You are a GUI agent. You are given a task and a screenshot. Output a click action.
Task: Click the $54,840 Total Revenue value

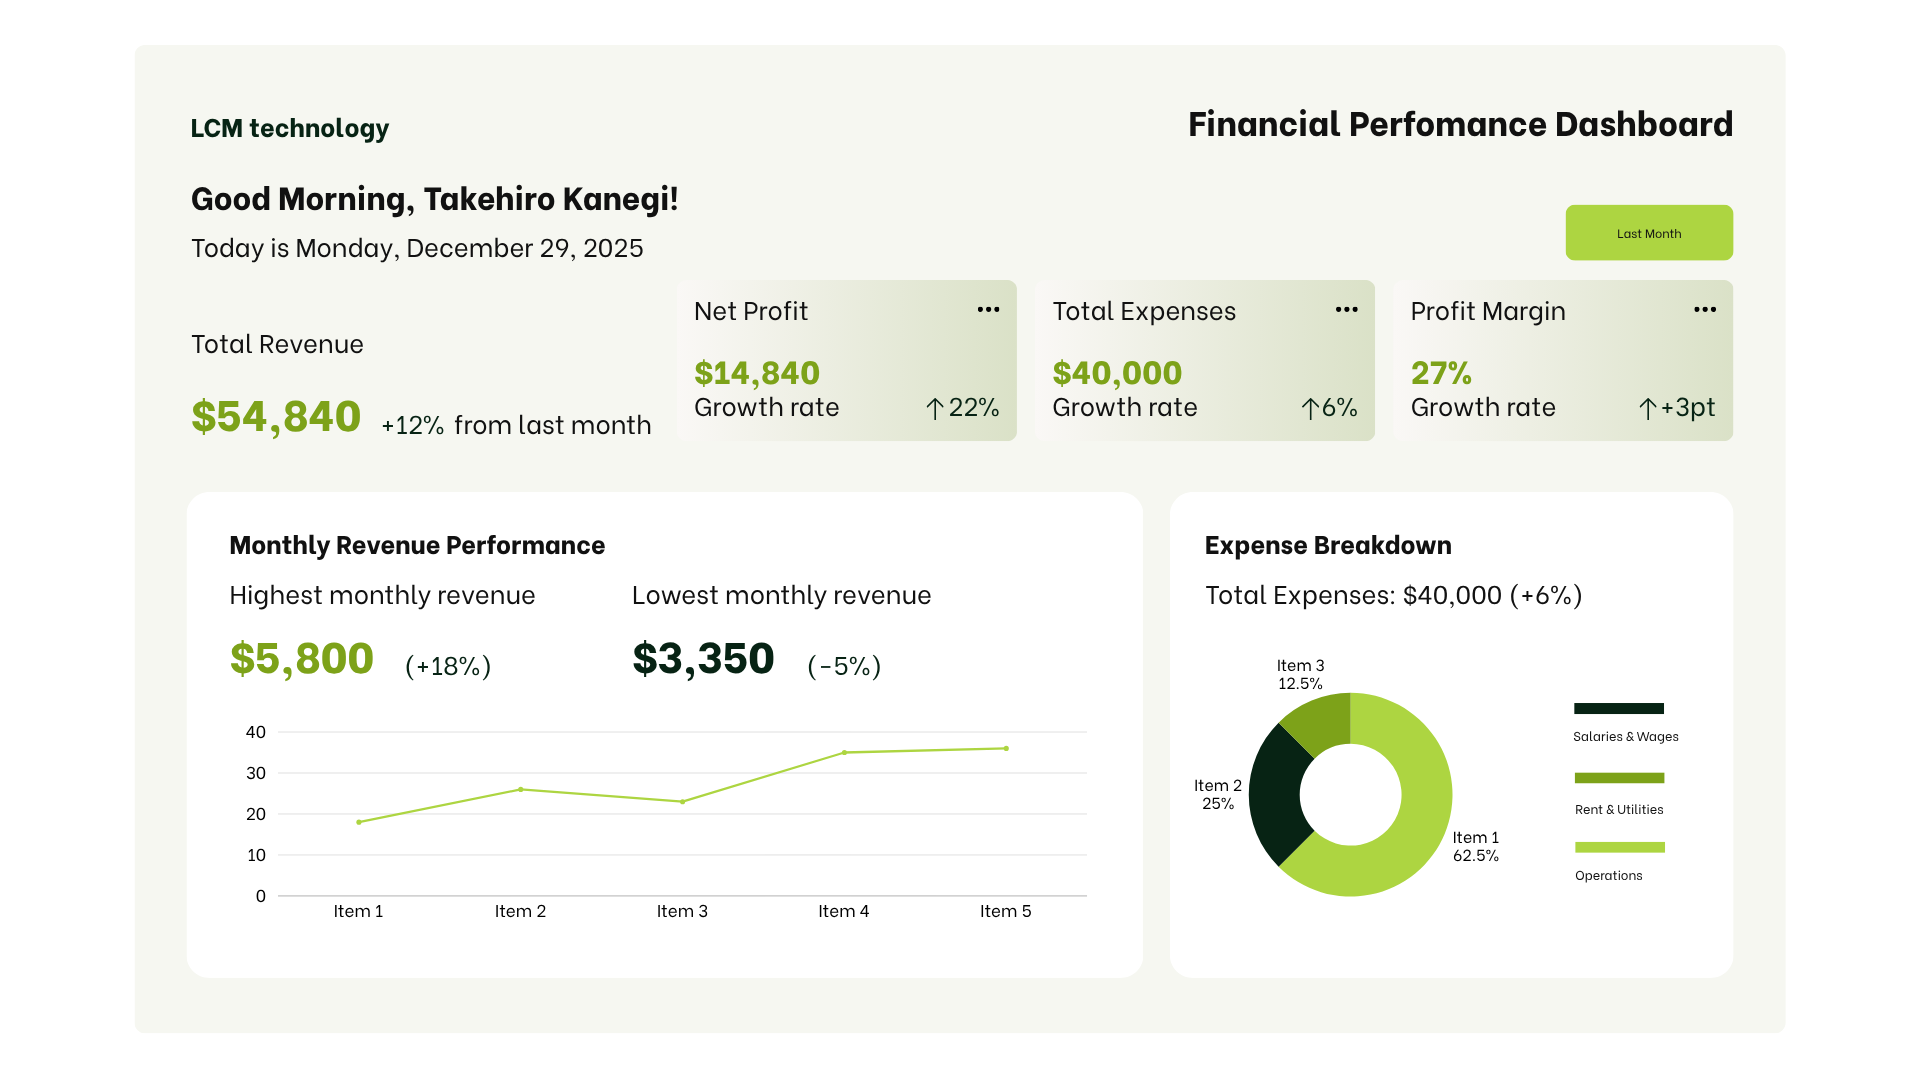[x=276, y=416]
